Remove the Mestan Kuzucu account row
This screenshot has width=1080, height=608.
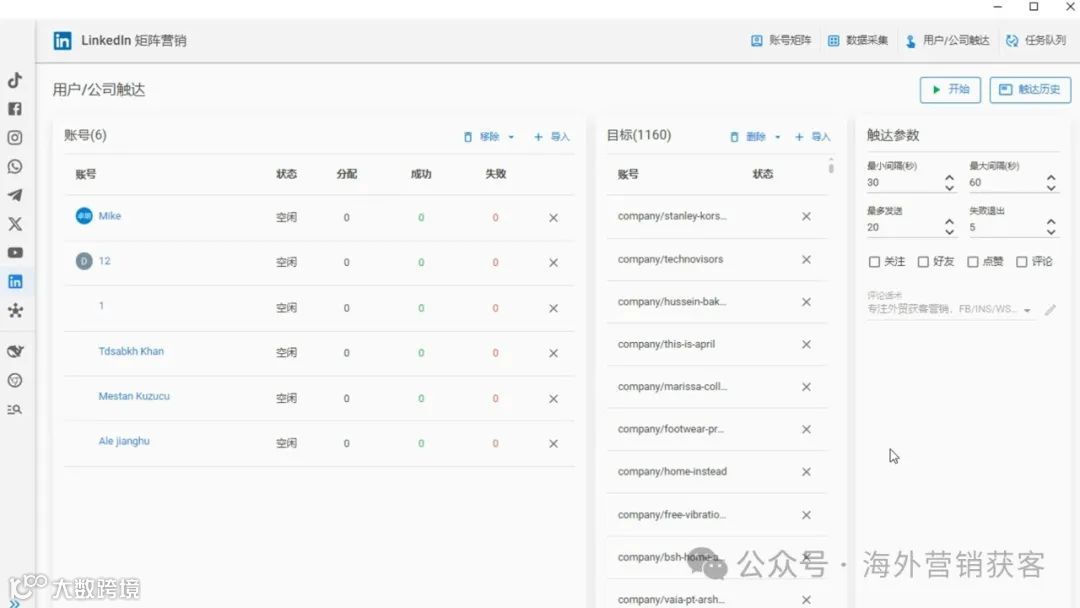click(x=553, y=399)
